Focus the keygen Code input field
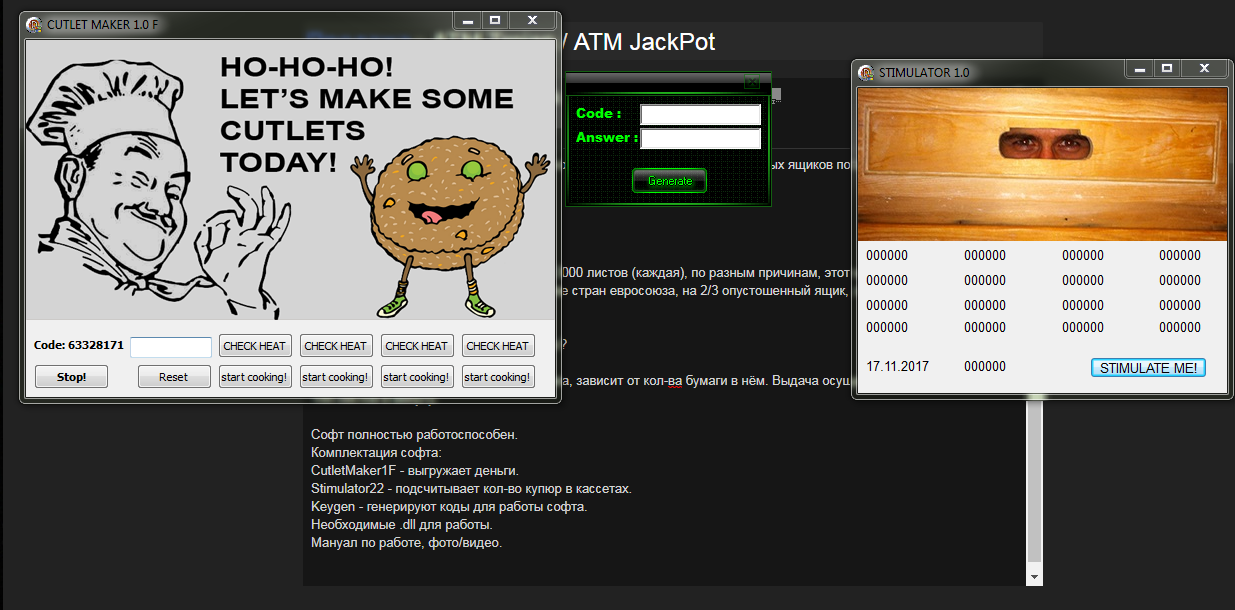Image resolution: width=1235 pixels, height=610 pixels. (700, 115)
